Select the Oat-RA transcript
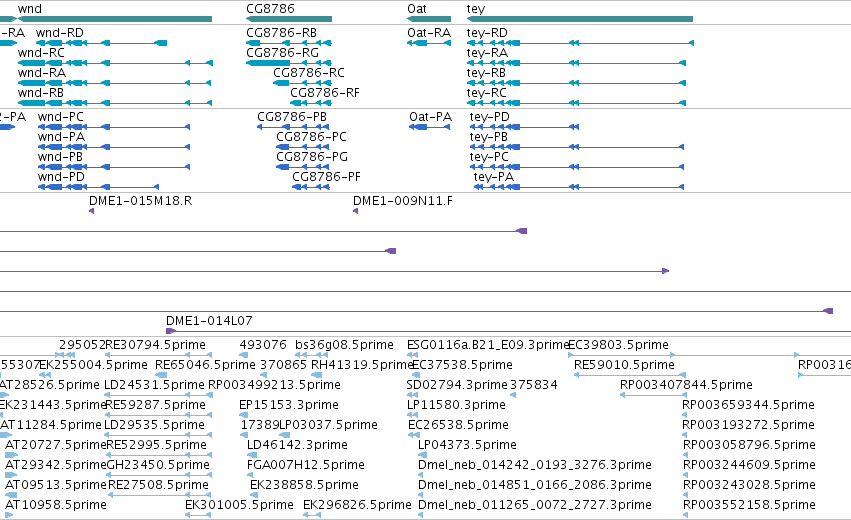Viewport: 851px width, 520px height. 429,33
